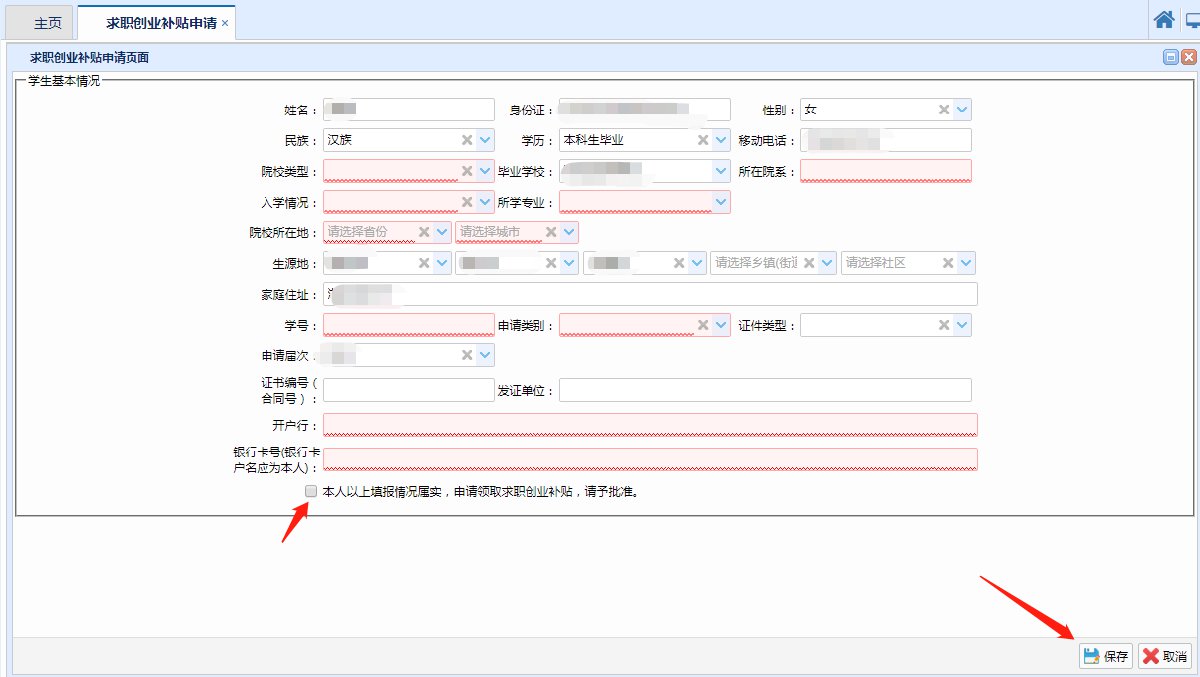Open the 申请类别 dropdown

[721, 325]
